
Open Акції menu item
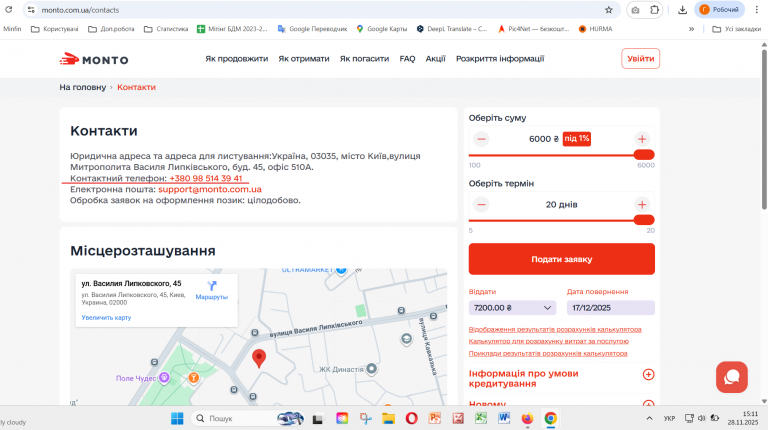(x=435, y=59)
